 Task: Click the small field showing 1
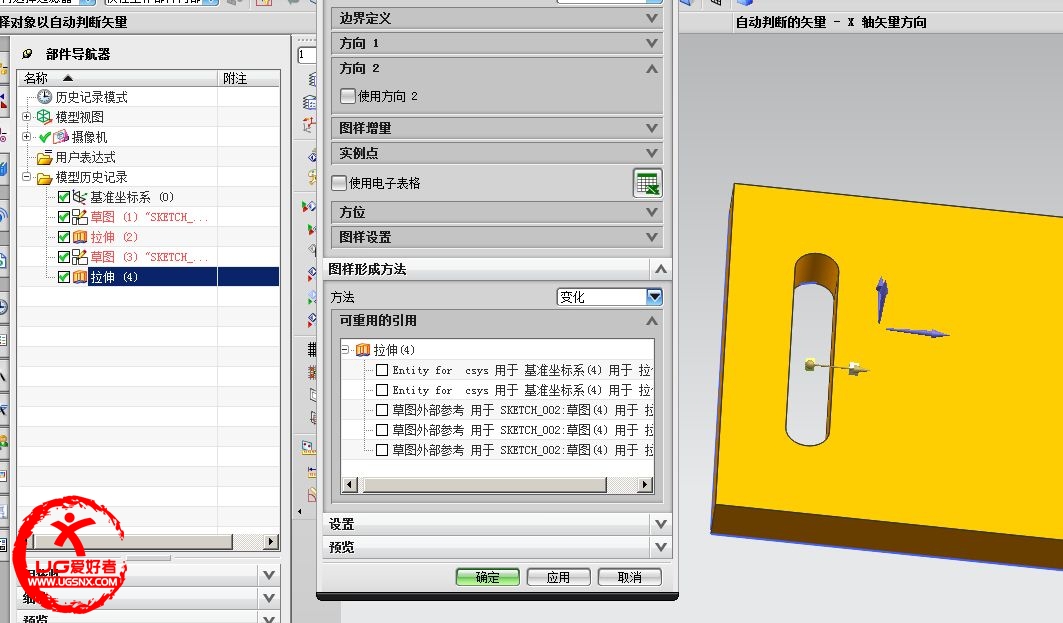[x=307, y=54]
